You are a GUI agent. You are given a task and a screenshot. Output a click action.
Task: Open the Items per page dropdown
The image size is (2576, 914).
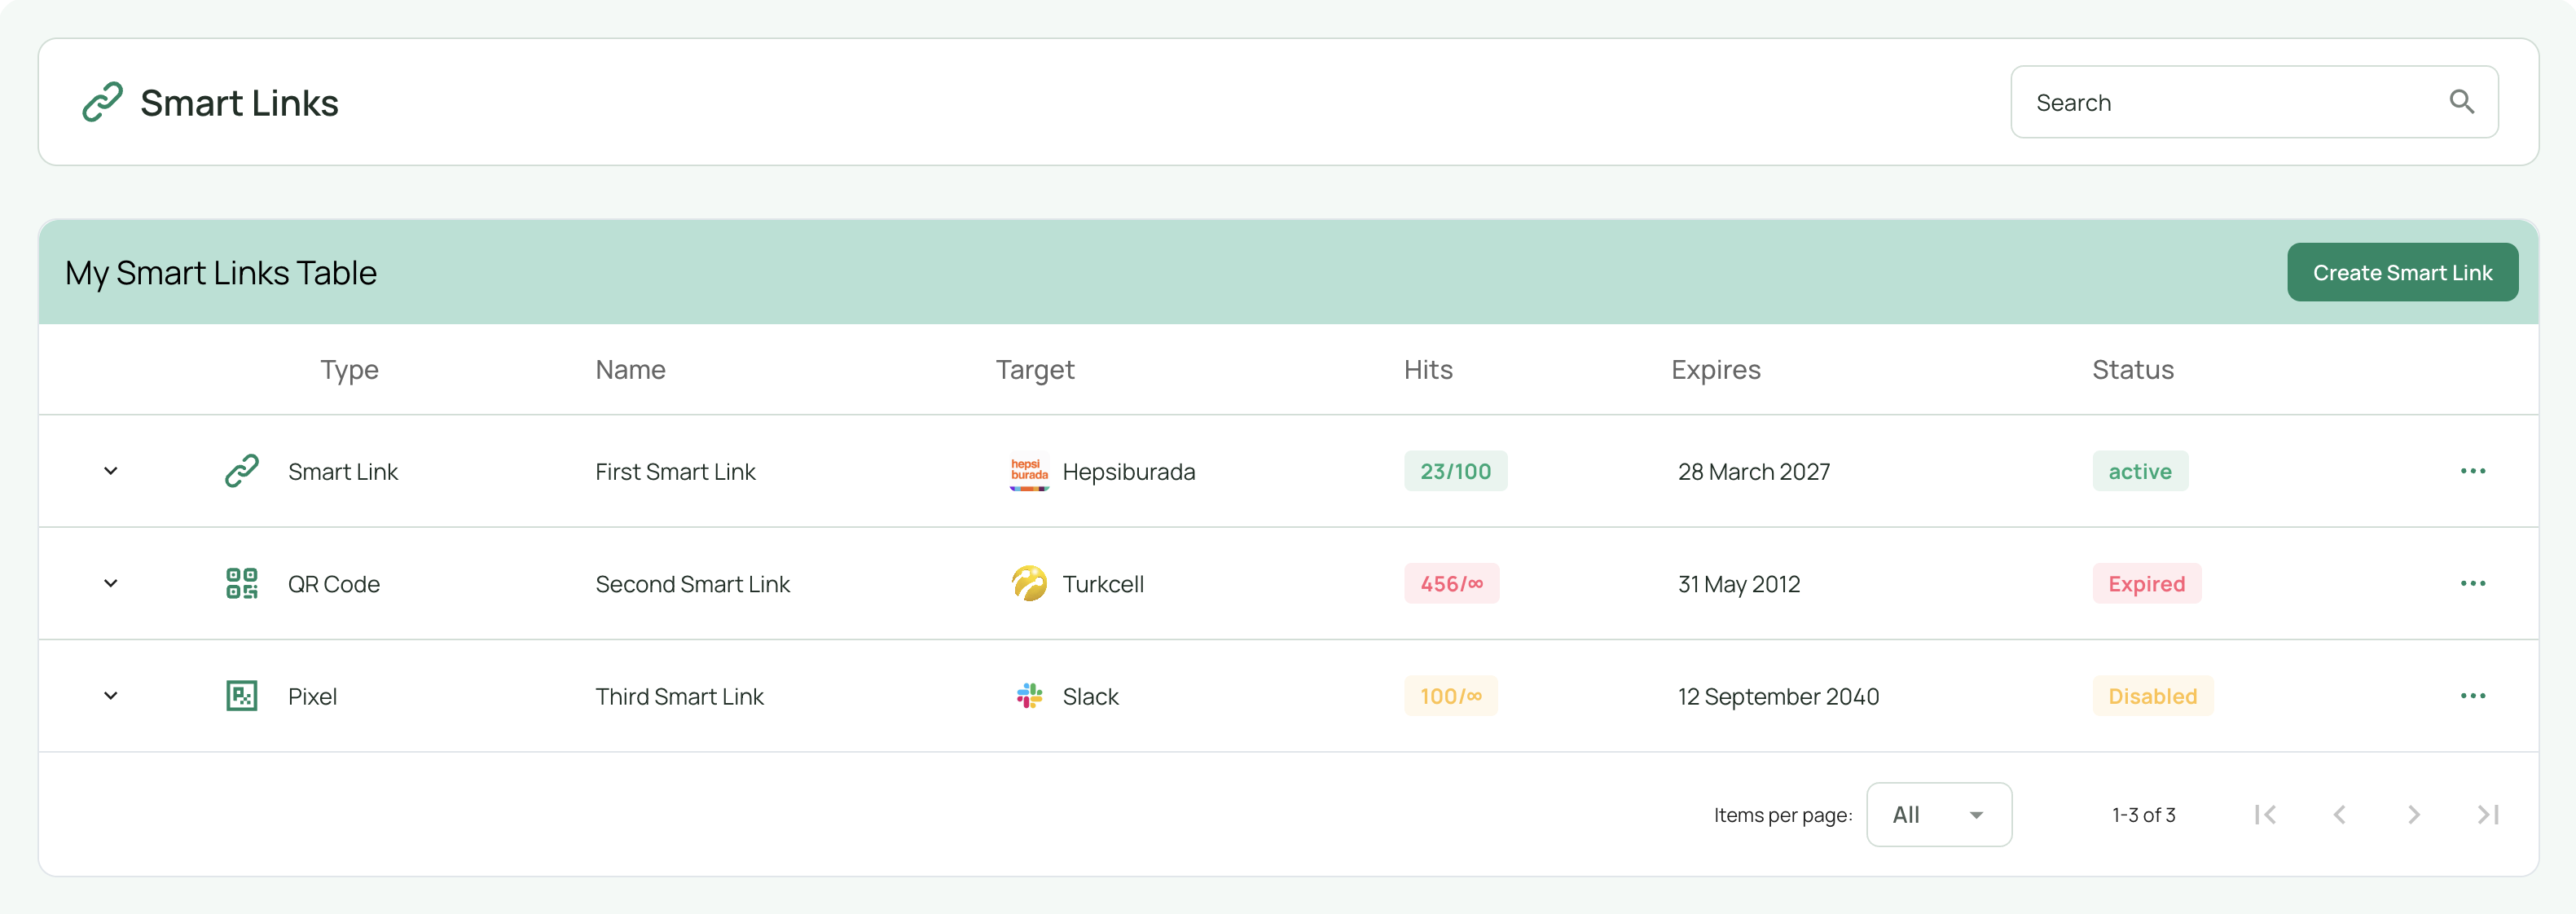point(1938,815)
